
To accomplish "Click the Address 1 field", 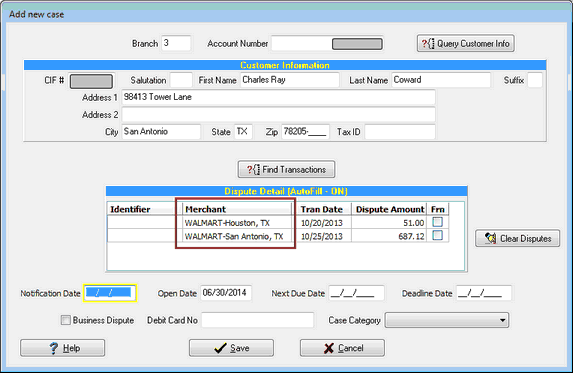I will click(278, 97).
